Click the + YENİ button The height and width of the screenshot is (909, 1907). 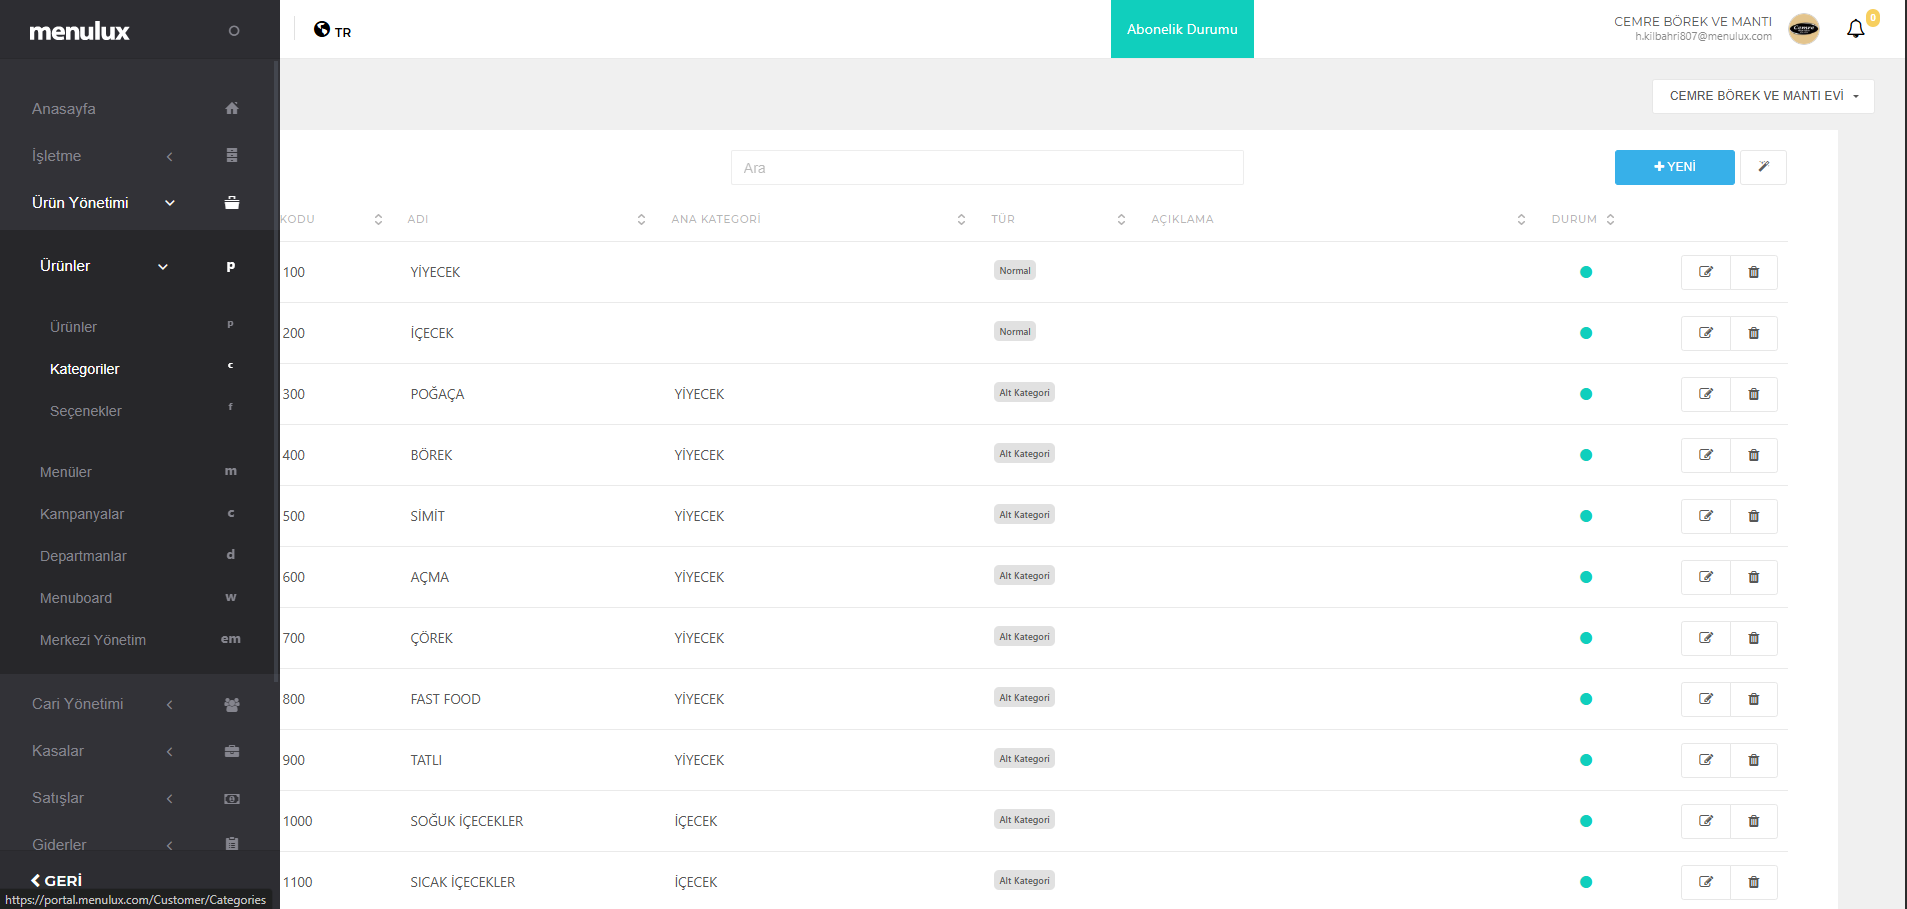tap(1674, 167)
